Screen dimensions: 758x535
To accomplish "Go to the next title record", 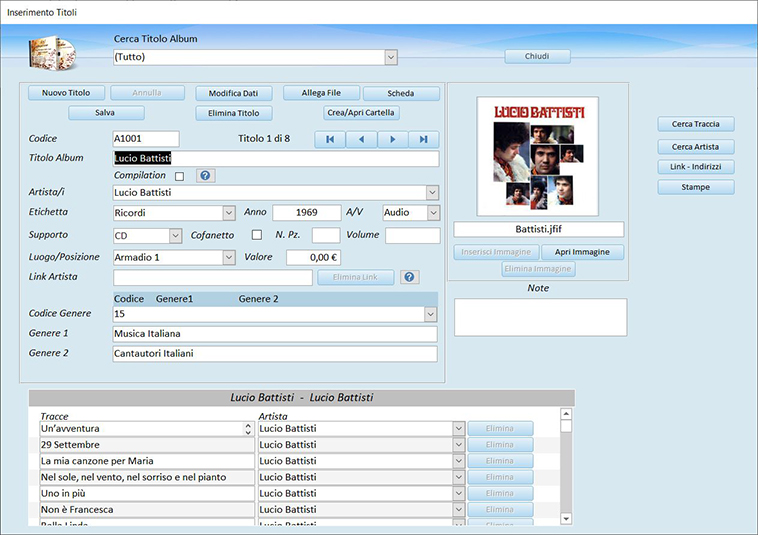I will click(x=393, y=139).
